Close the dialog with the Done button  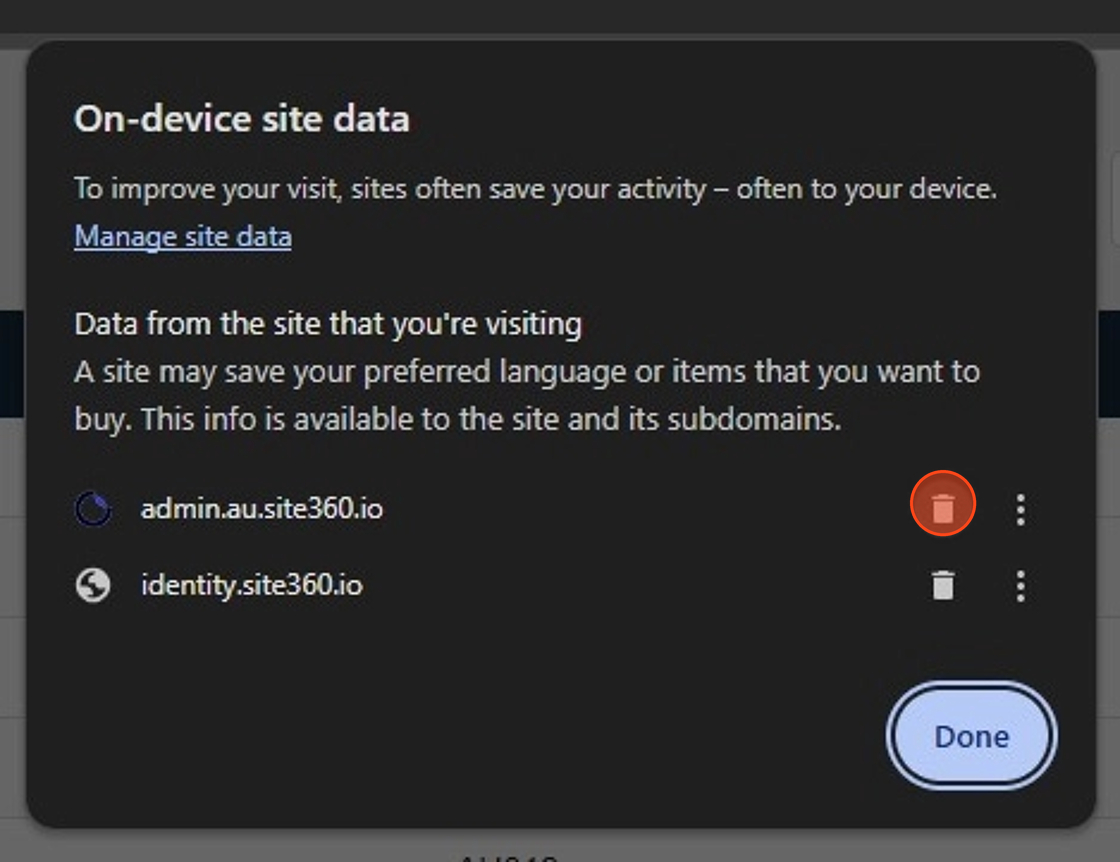pyautogui.click(x=971, y=736)
